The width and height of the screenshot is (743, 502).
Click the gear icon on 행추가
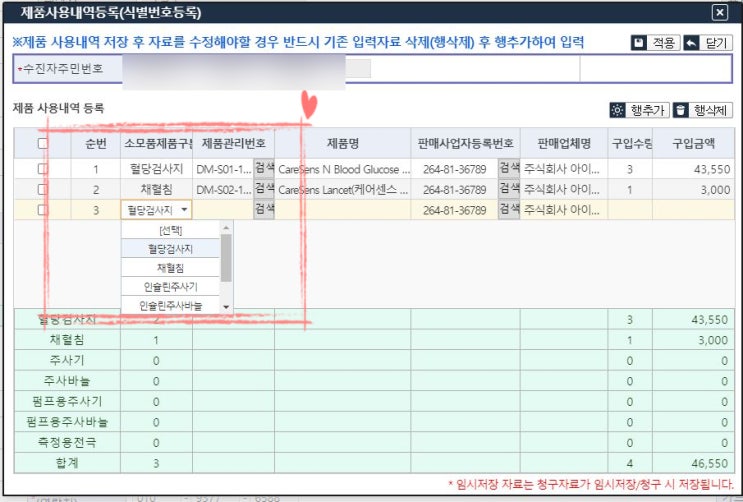617,110
